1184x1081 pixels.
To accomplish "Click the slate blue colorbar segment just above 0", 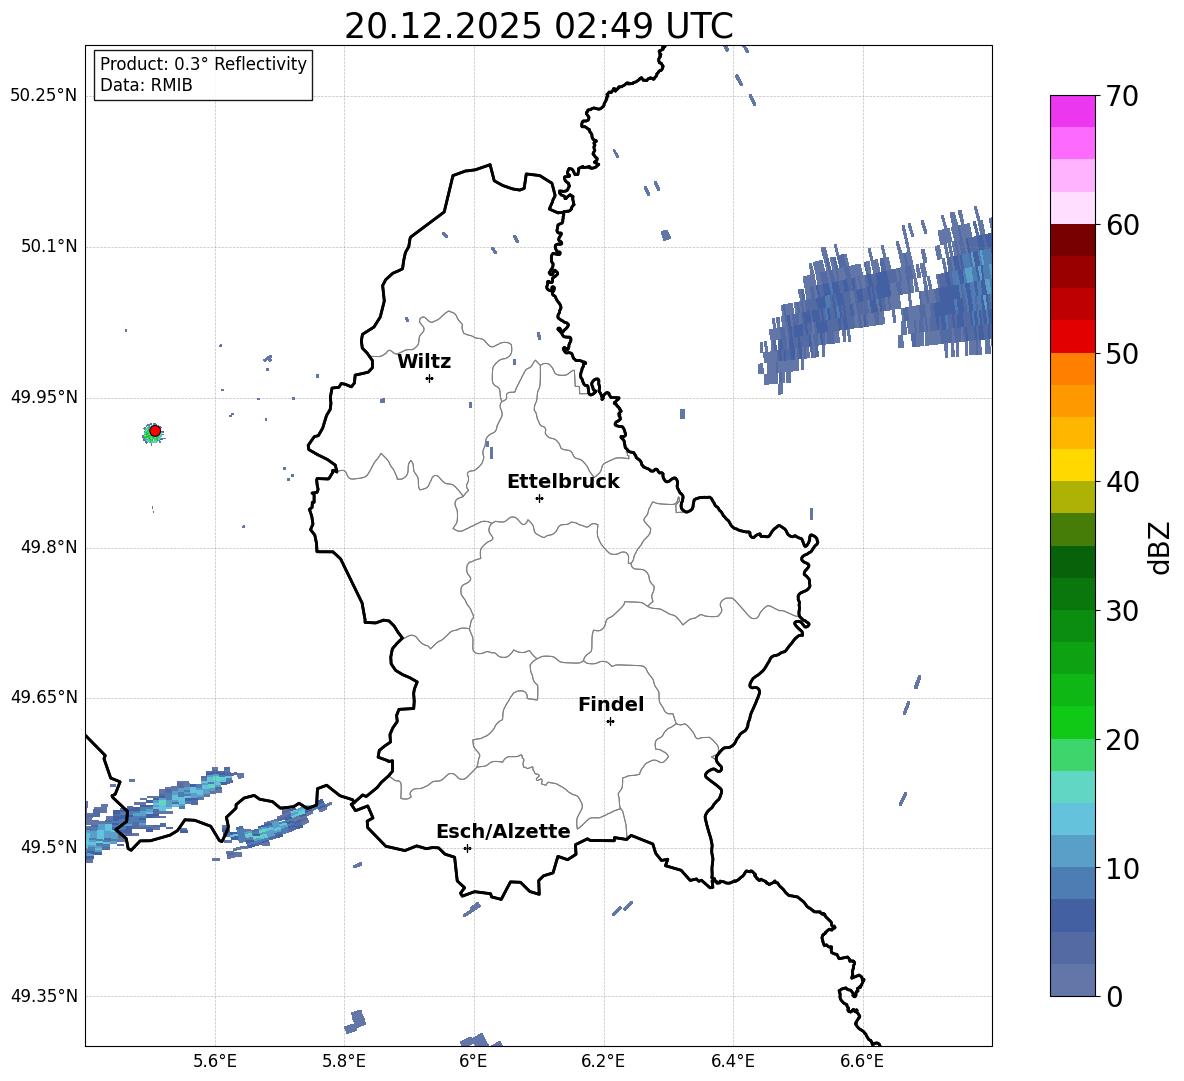I will pos(1072,980).
